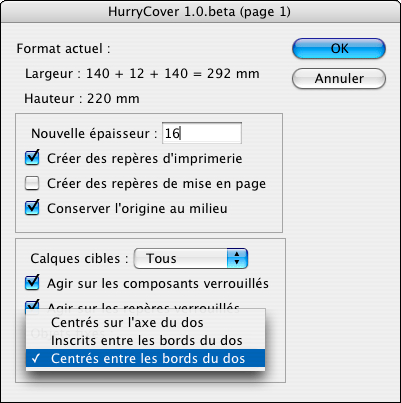401x403 pixels.
Task: Uncheck Agir sur les composants verrouillés
Action: coord(32,283)
